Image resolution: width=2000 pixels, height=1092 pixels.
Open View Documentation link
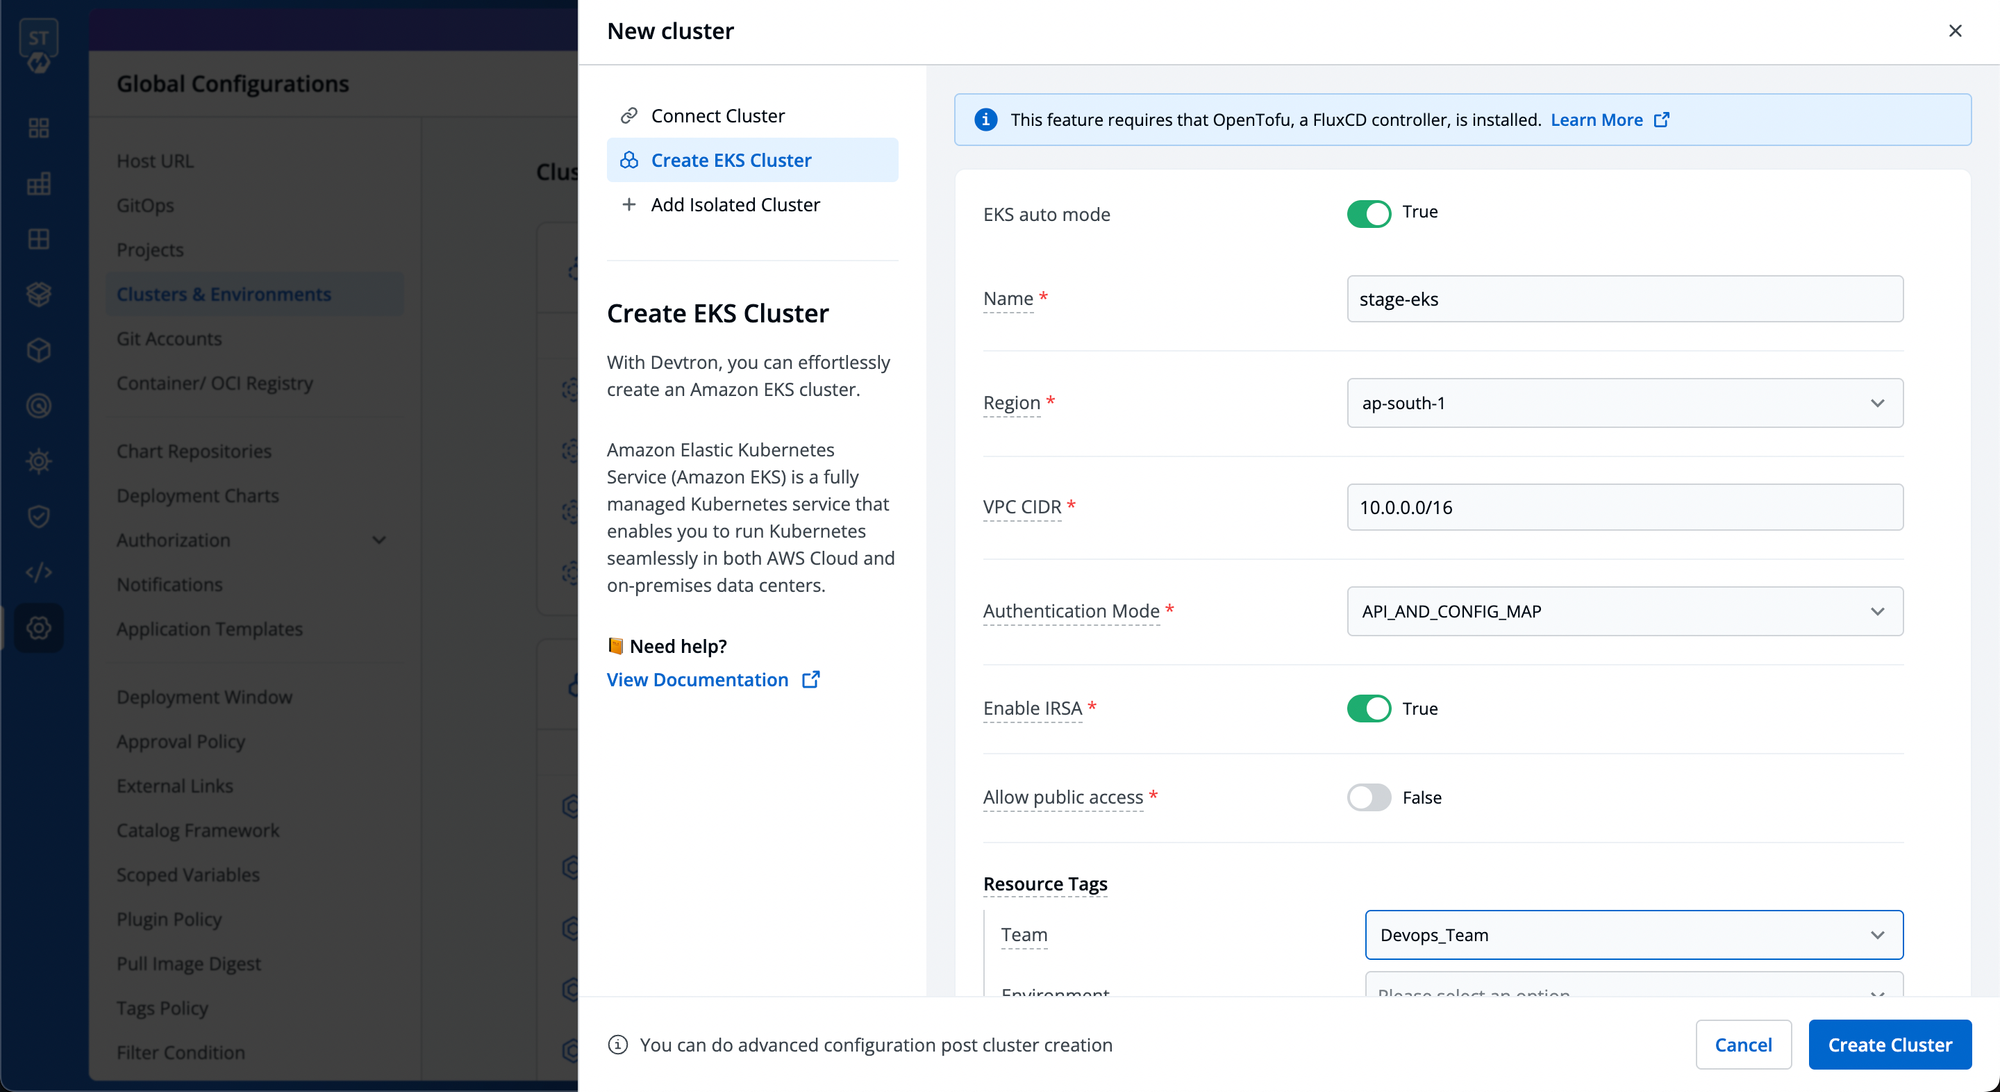[x=698, y=680]
